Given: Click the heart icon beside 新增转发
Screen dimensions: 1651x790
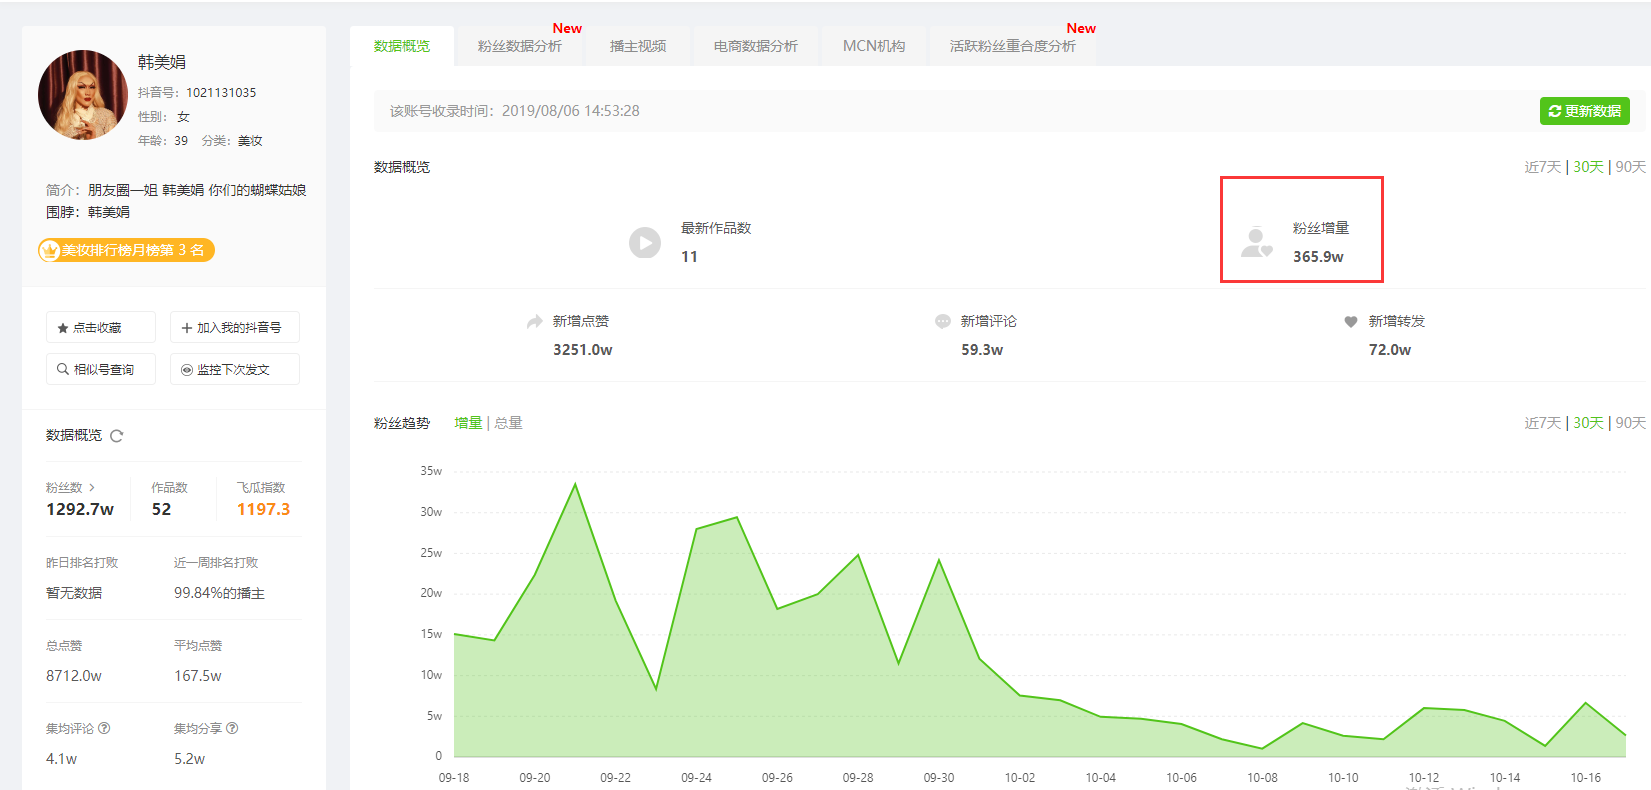Looking at the screenshot, I should pos(1351,322).
